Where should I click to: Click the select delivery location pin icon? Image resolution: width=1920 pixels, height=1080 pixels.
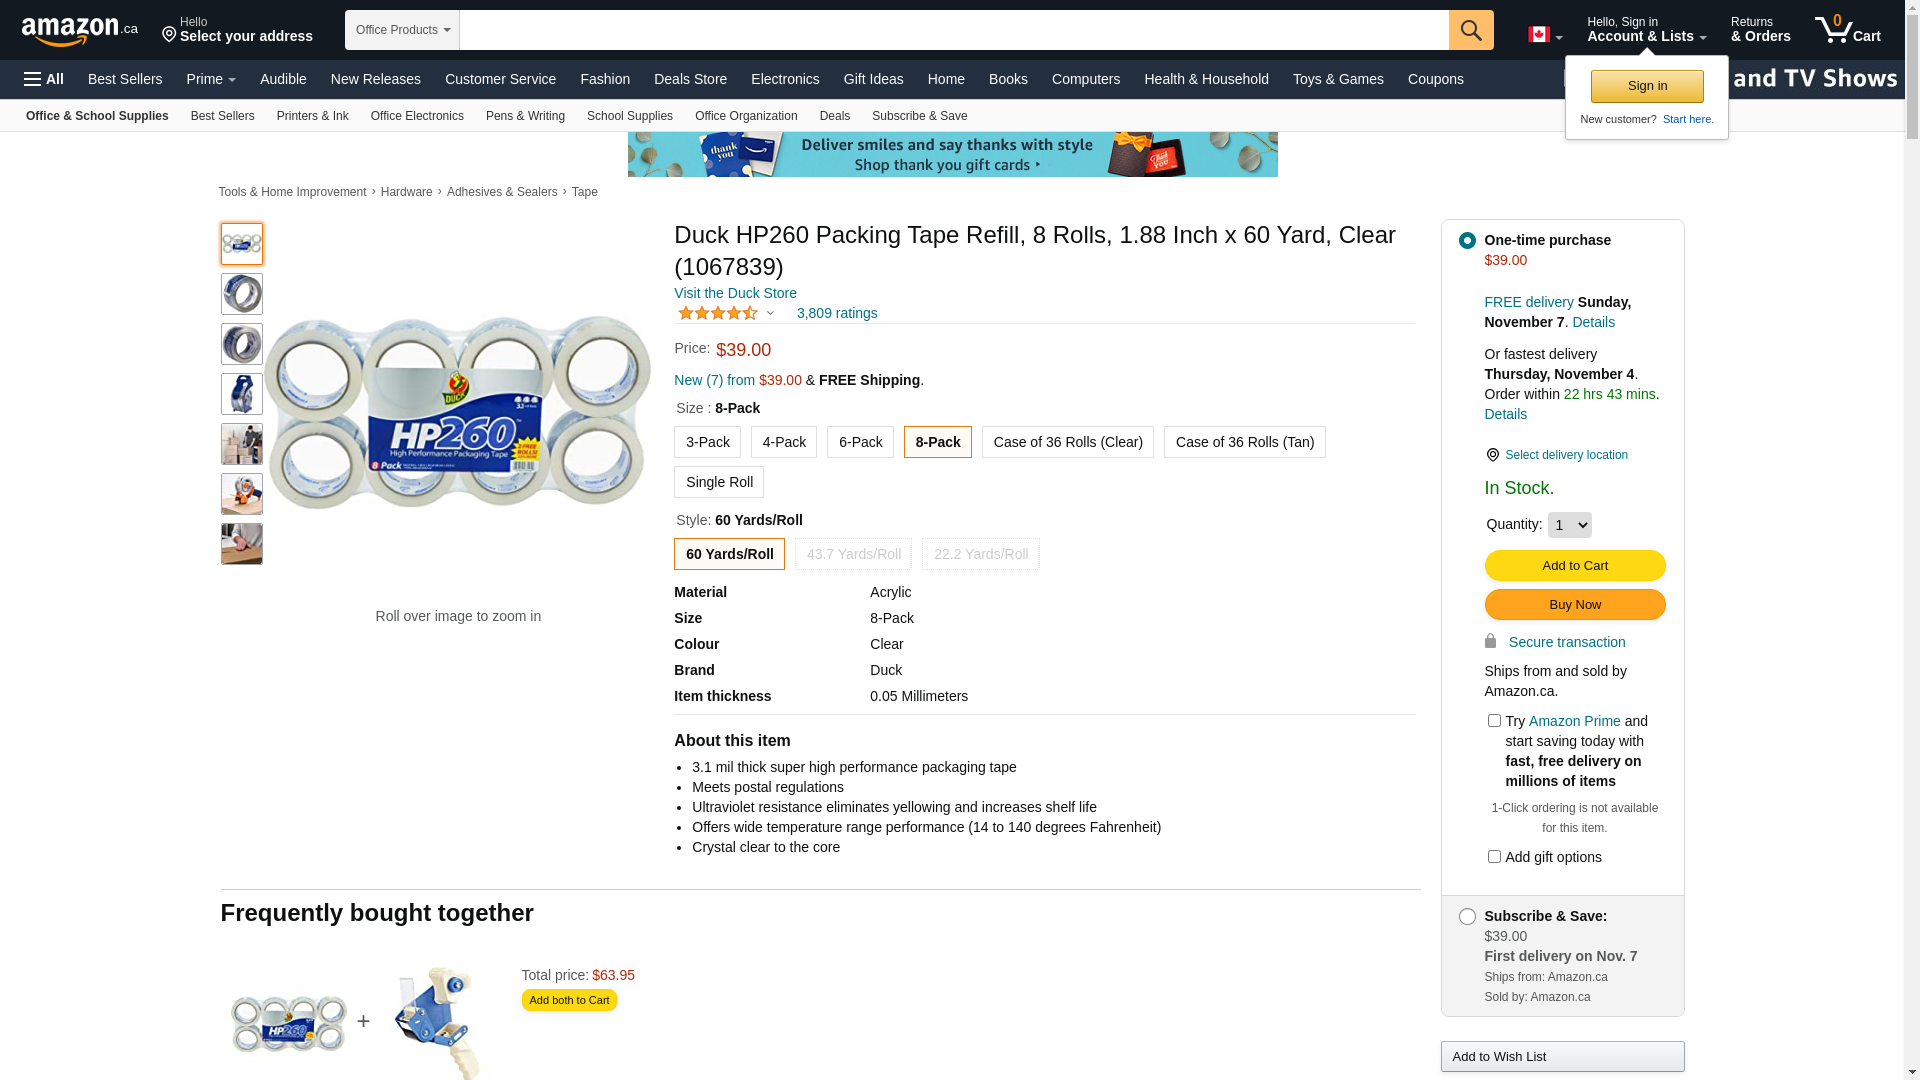click(1493, 455)
